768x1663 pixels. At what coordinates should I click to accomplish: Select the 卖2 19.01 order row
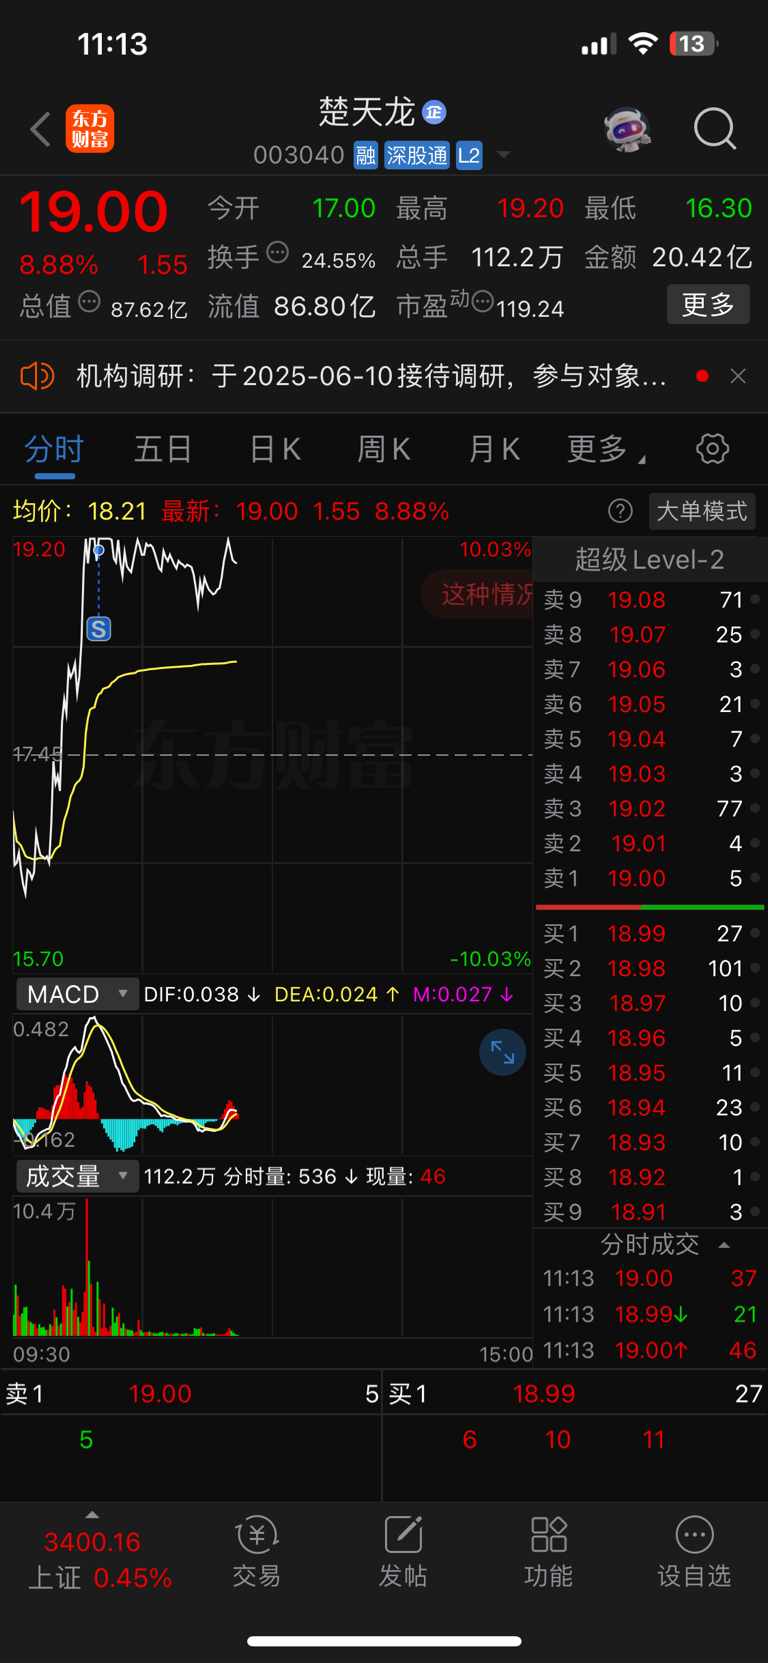point(650,843)
